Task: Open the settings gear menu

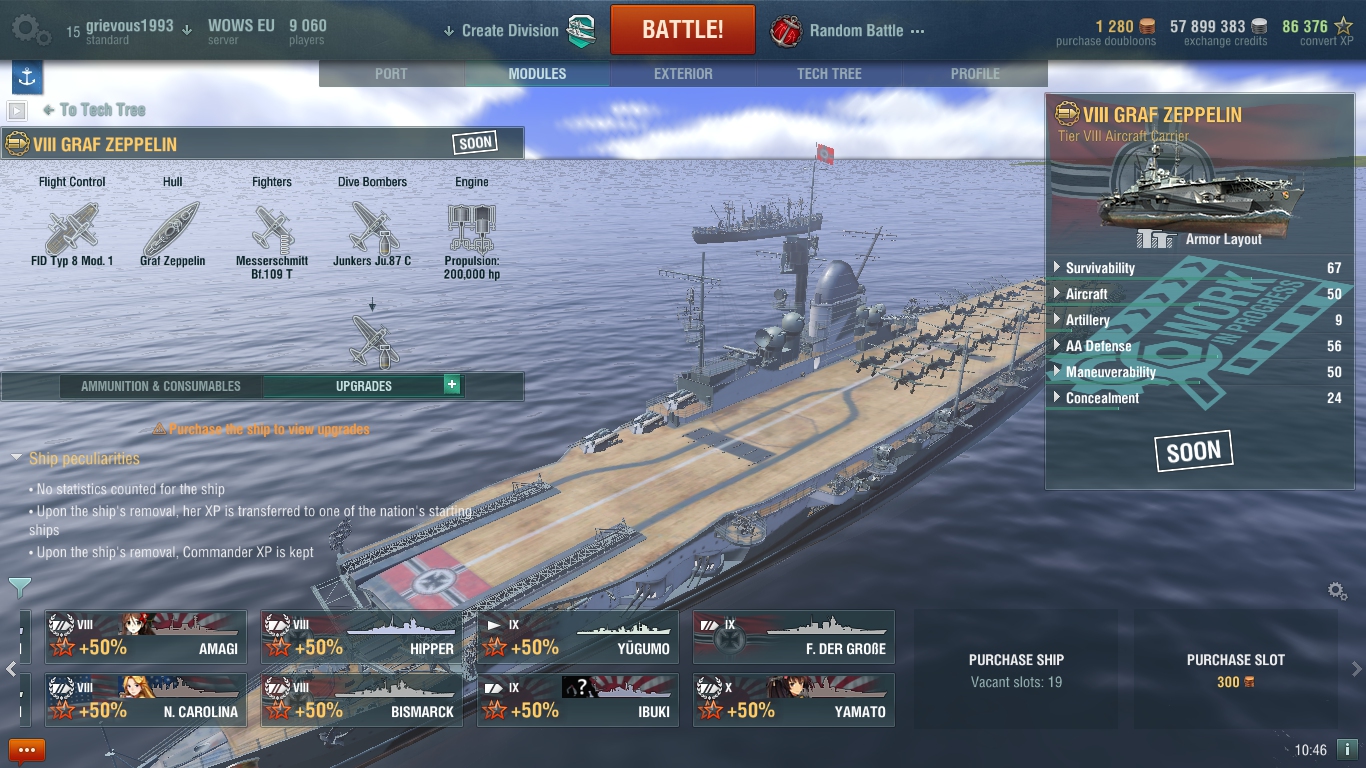Action: (x=31, y=29)
